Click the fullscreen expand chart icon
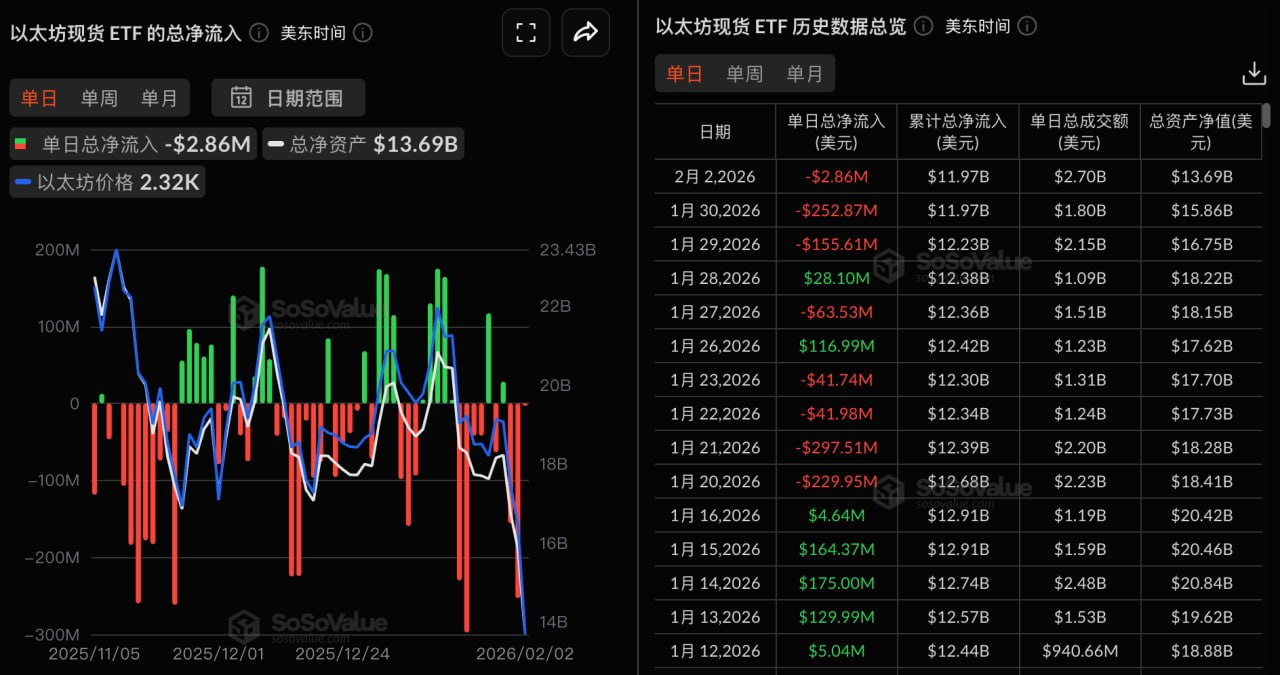 [x=526, y=32]
